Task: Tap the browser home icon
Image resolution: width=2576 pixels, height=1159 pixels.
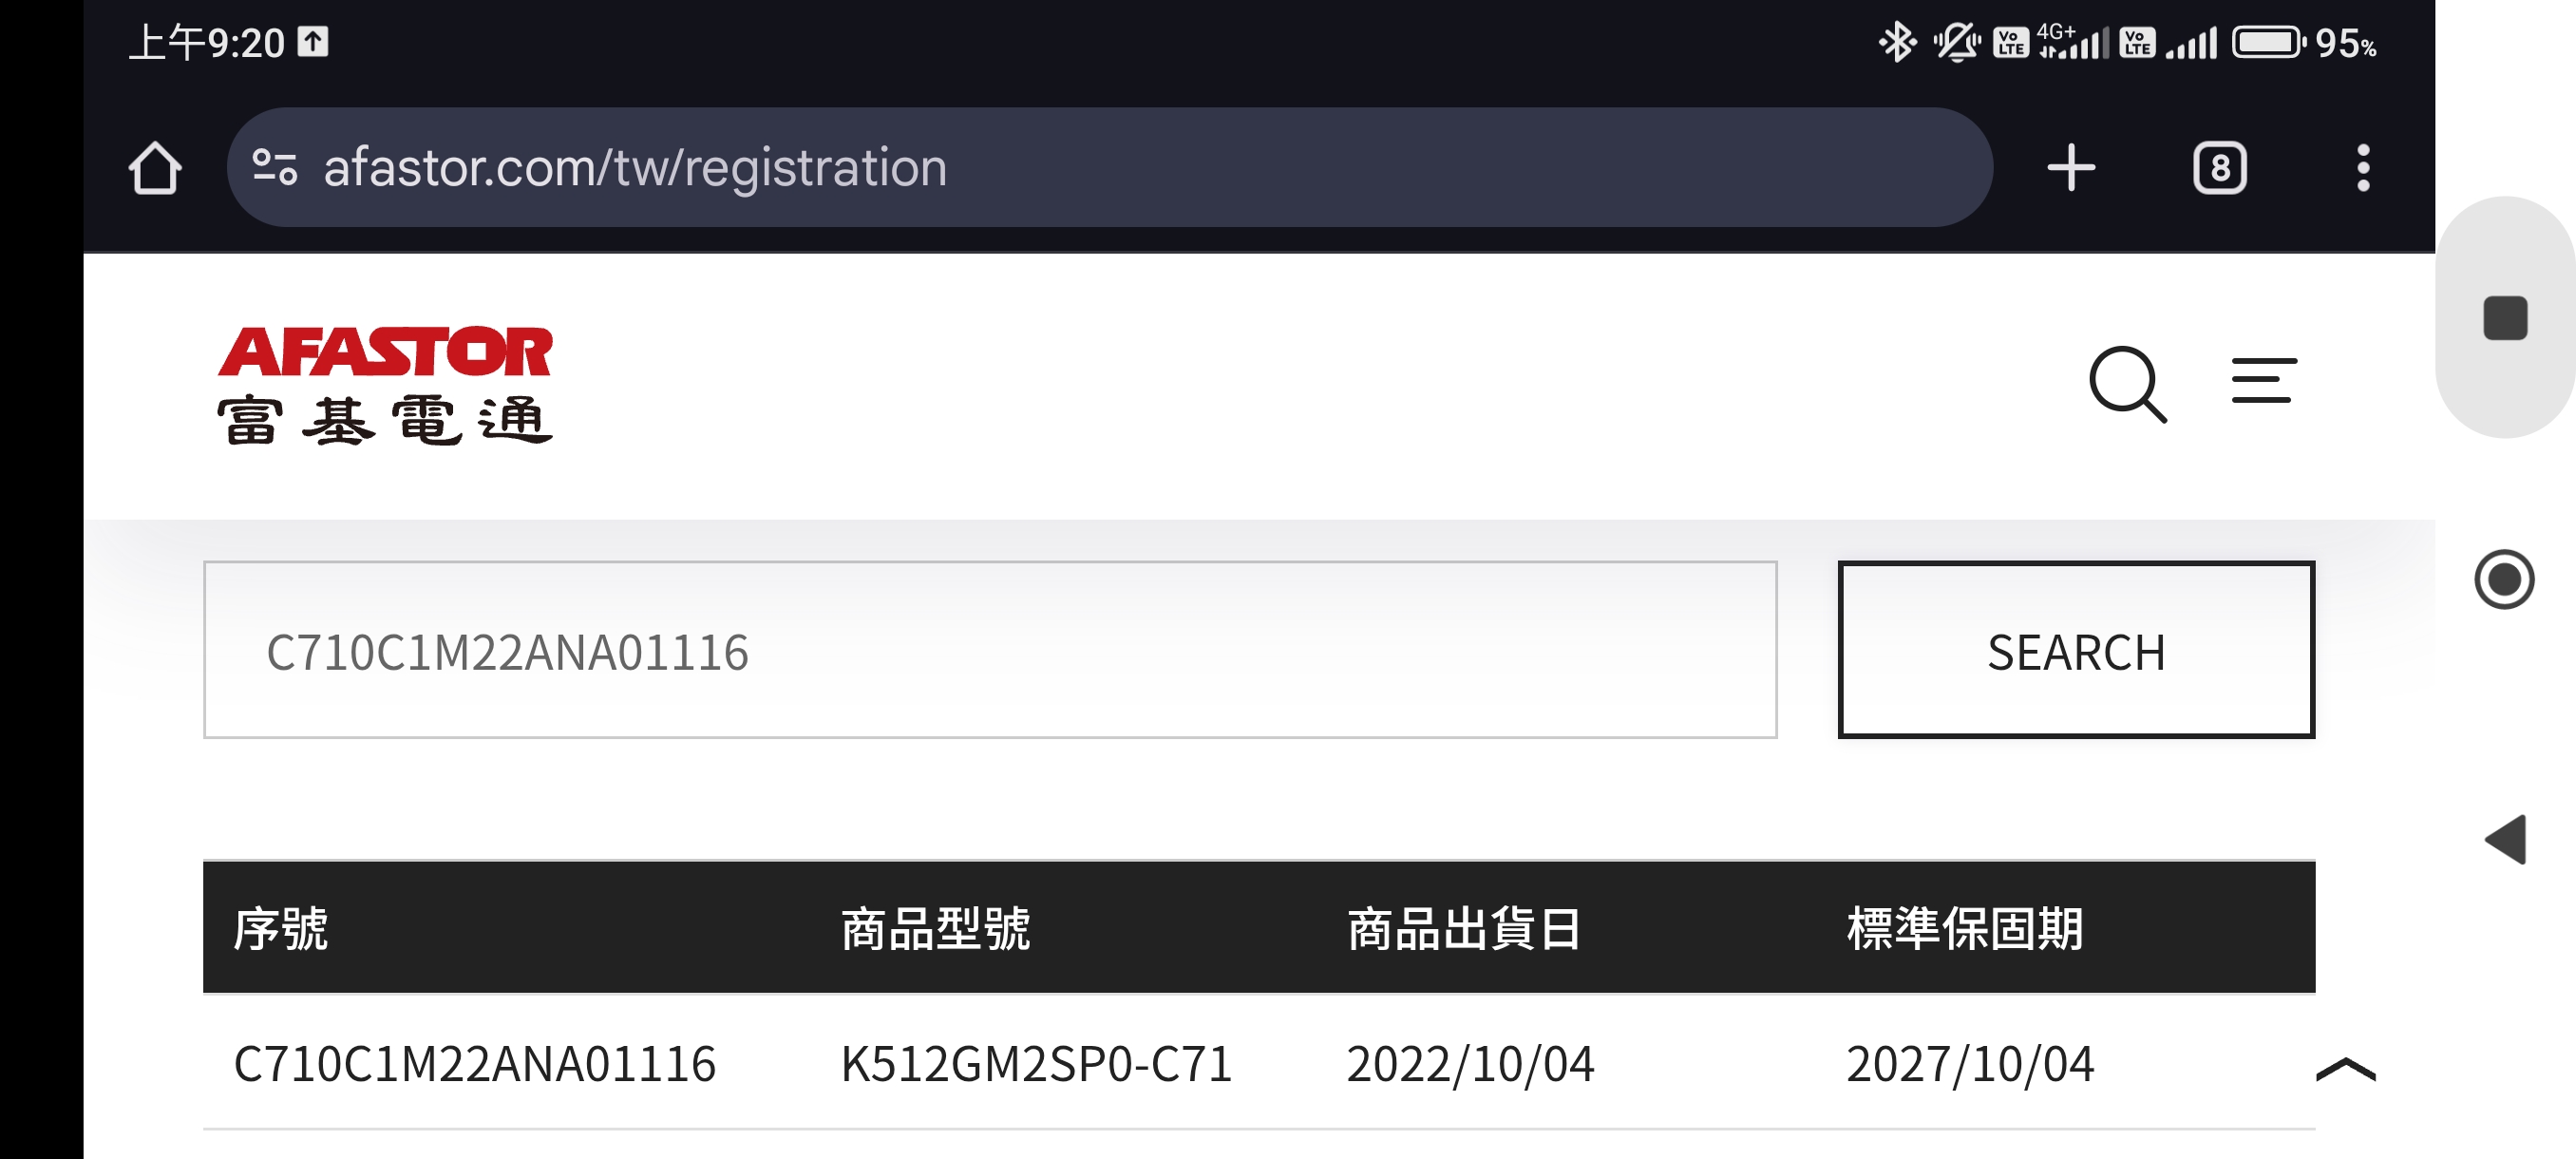Action: [x=155, y=167]
